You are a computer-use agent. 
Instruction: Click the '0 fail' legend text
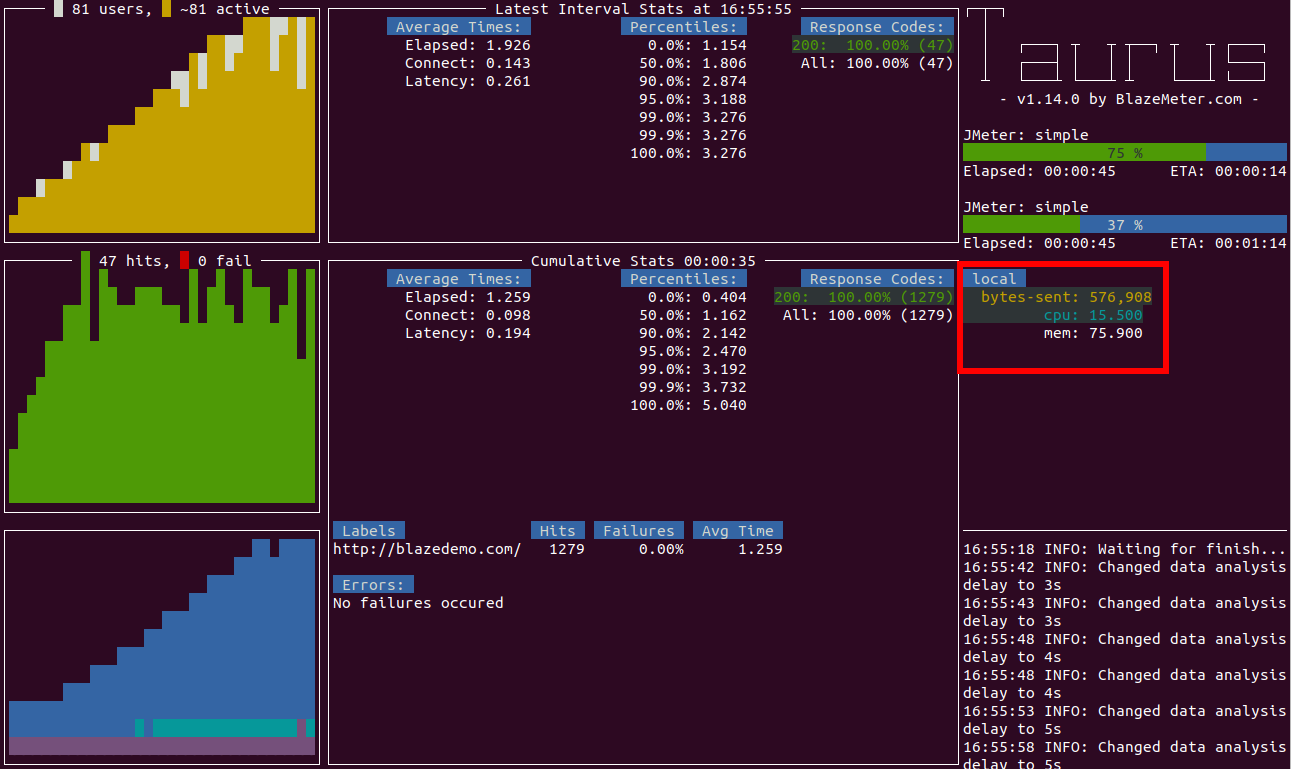225,261
